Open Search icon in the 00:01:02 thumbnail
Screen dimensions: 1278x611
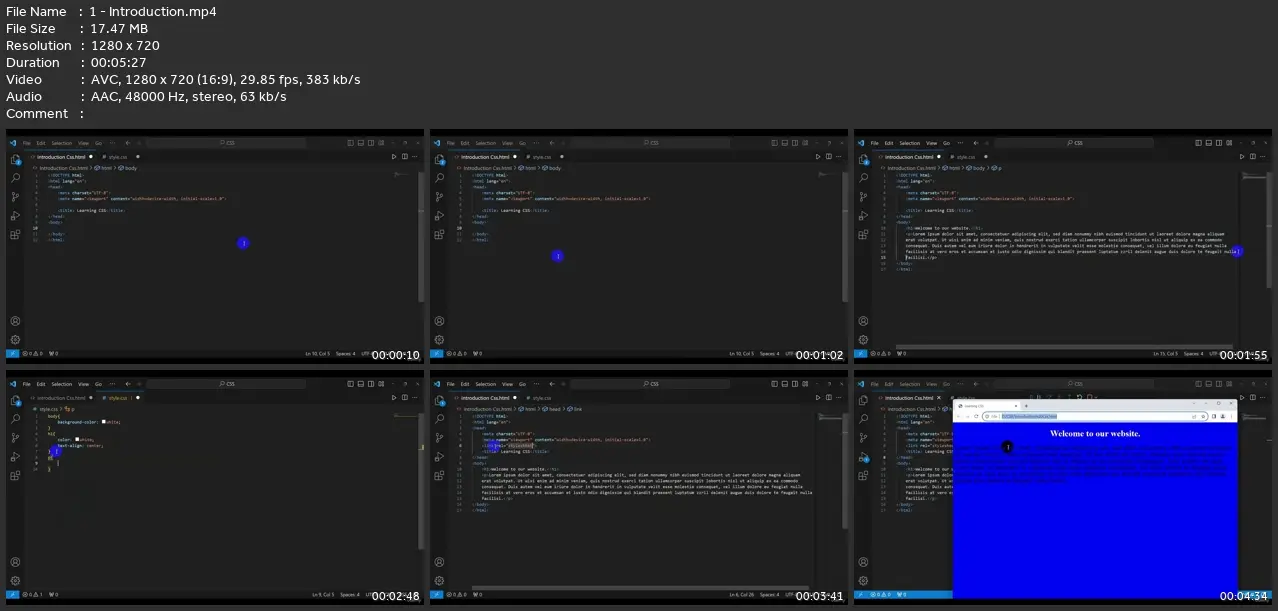point(439,178)
